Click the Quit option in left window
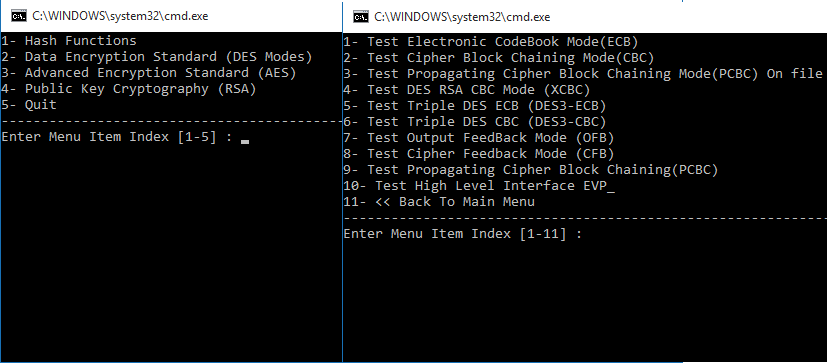The width and height of the screenshot is (827, 363). (29, 104)
